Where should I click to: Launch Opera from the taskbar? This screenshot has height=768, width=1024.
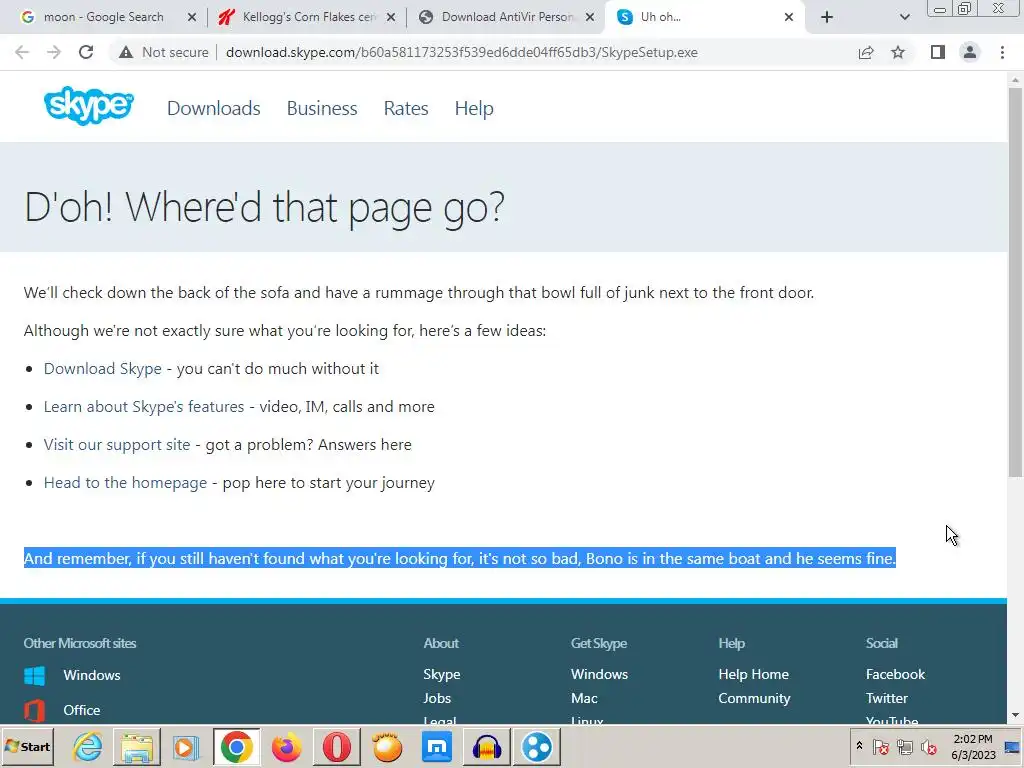pyautogui.click(x=337, y=747)
